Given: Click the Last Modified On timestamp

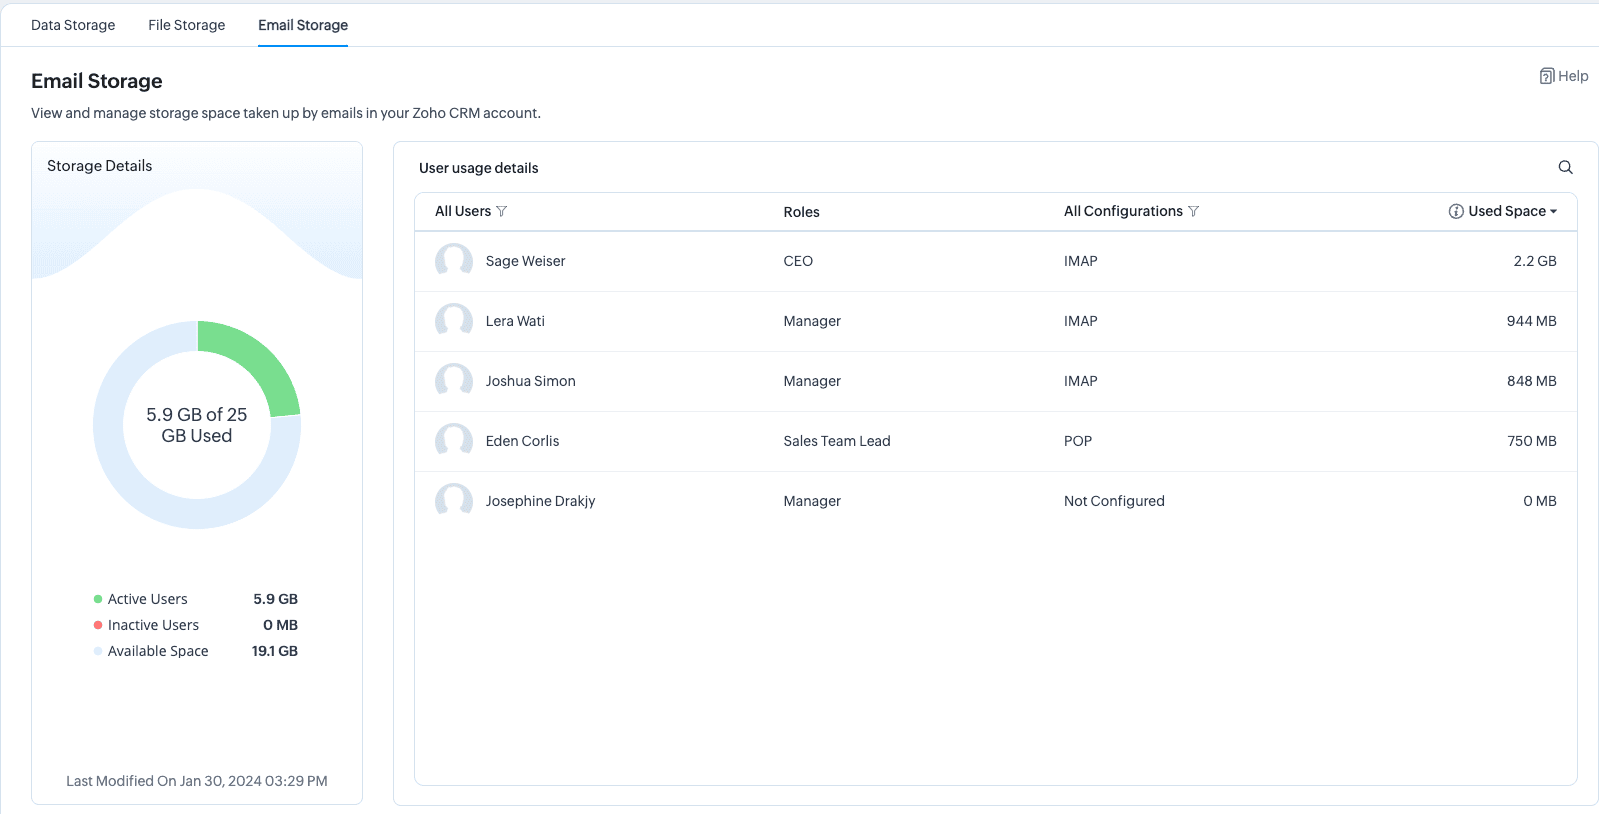Looking at the screenshot, I should 197,781.
